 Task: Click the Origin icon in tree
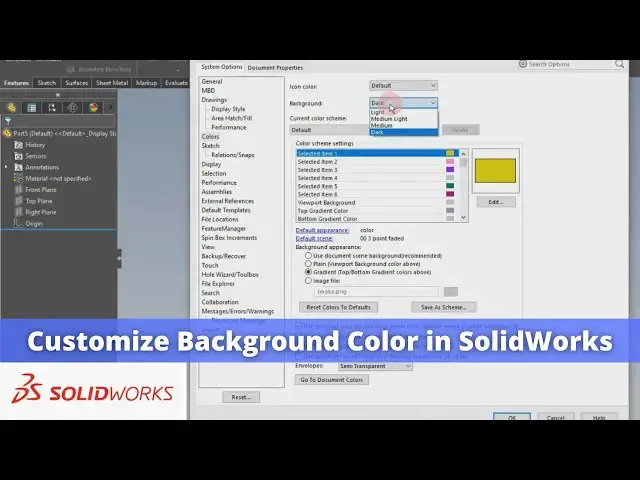pos(19,223)
